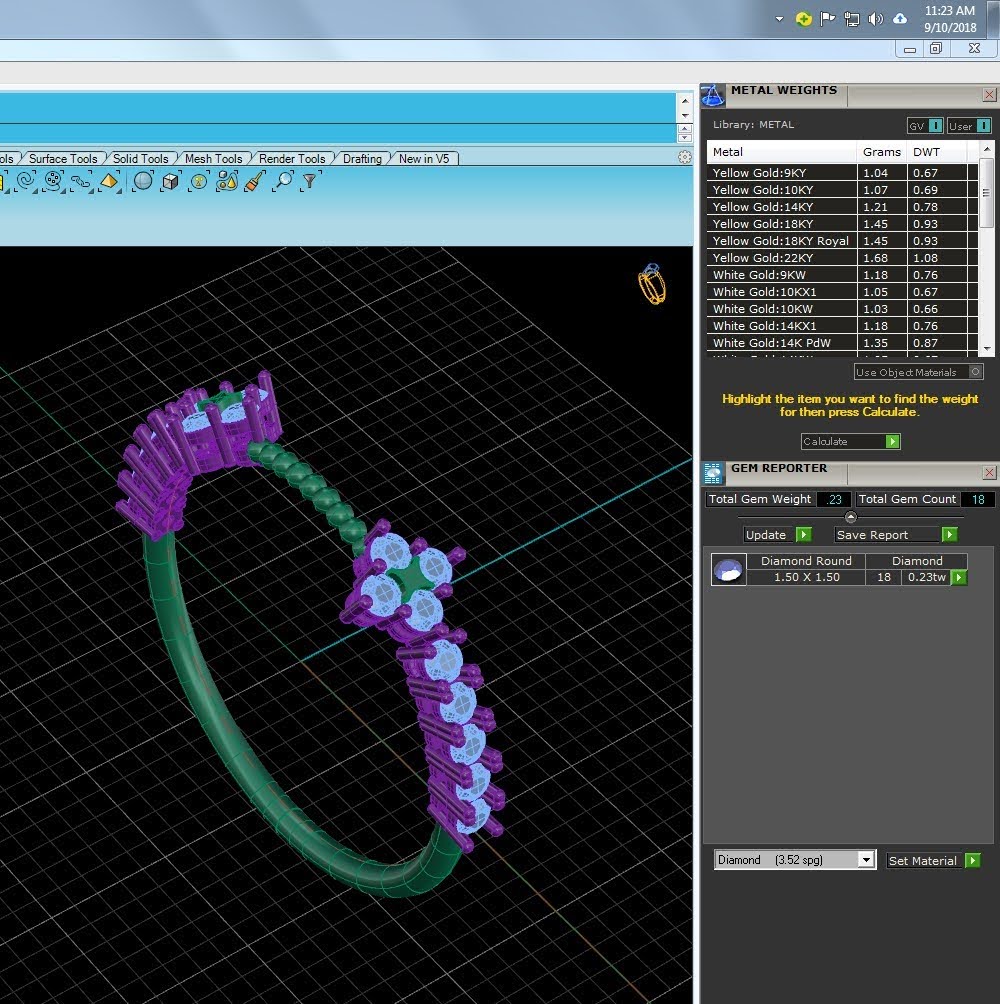Click the Set Material button
The width and height of the screenshot is (1000, 1004).
933,861
